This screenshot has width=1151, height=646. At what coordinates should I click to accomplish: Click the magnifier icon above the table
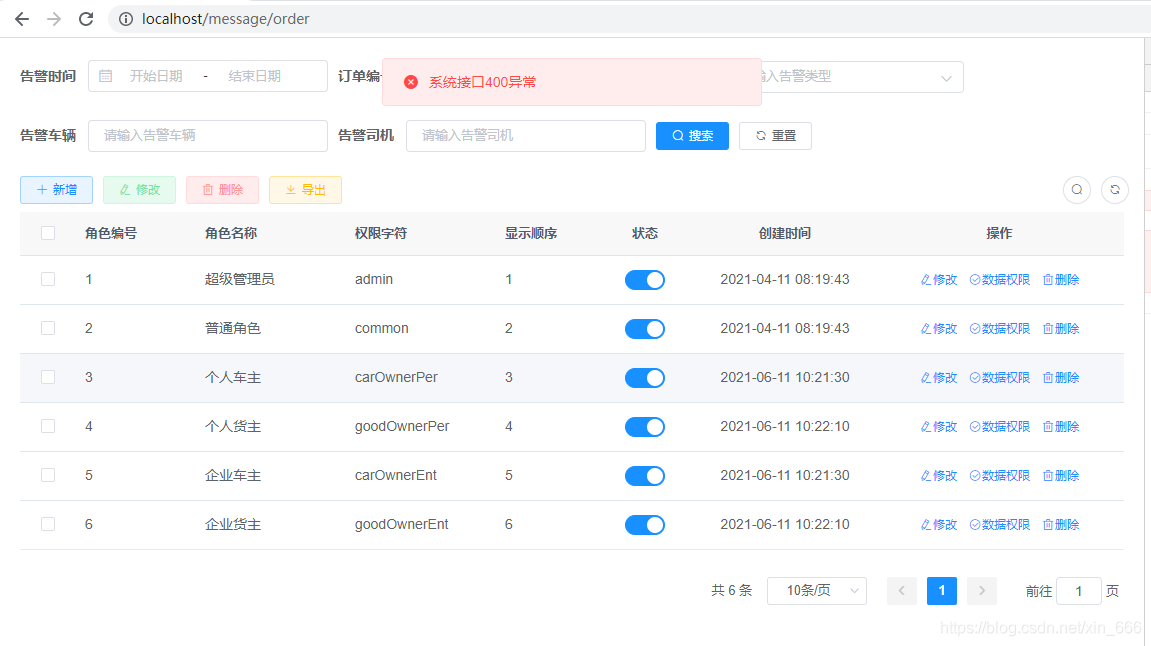(1077, 189)
